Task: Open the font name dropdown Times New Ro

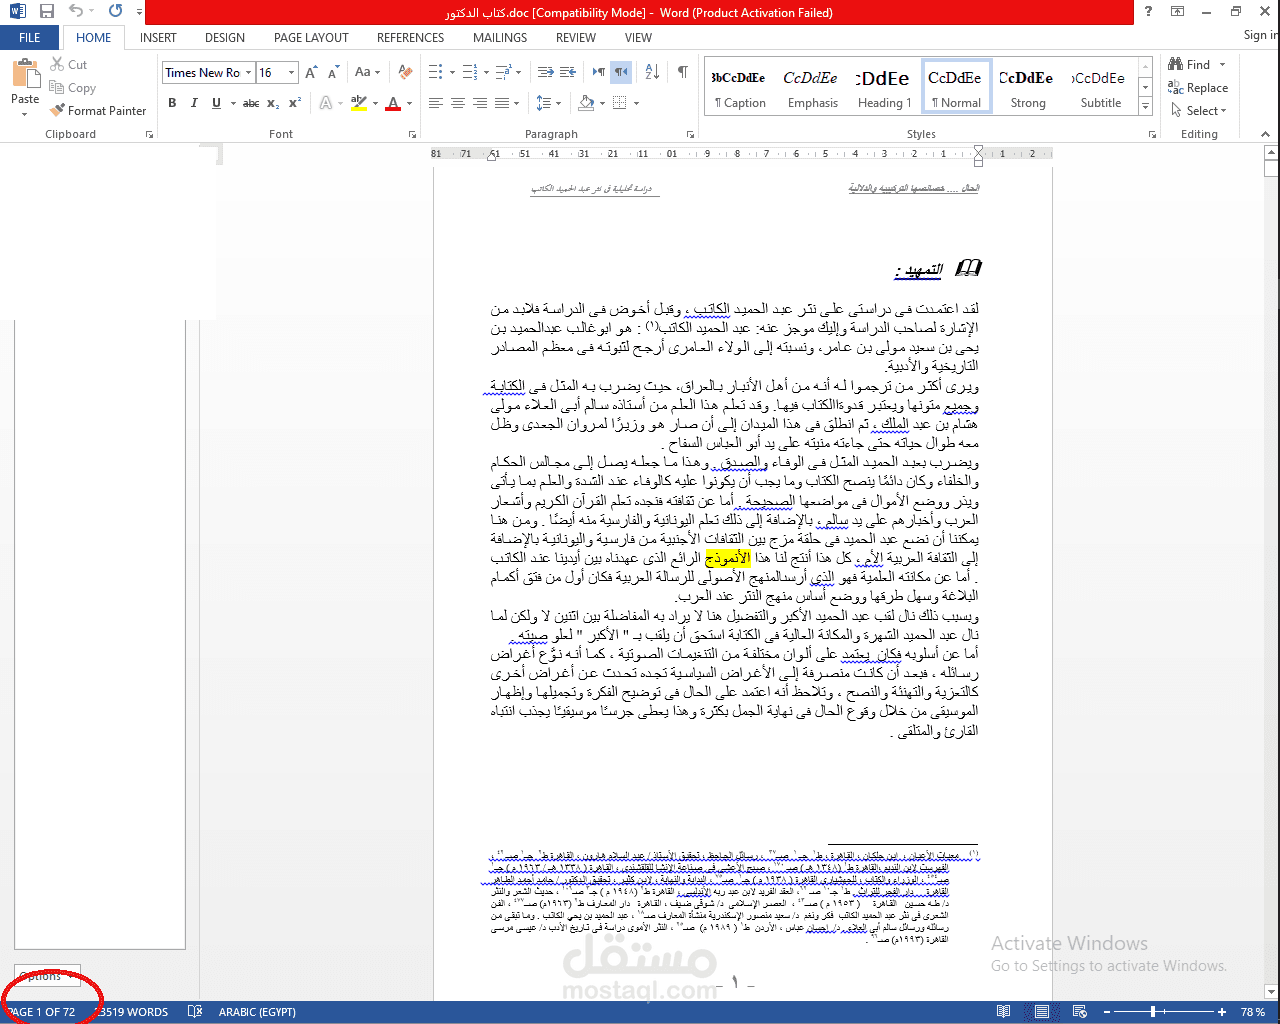Action: point(248,72)
